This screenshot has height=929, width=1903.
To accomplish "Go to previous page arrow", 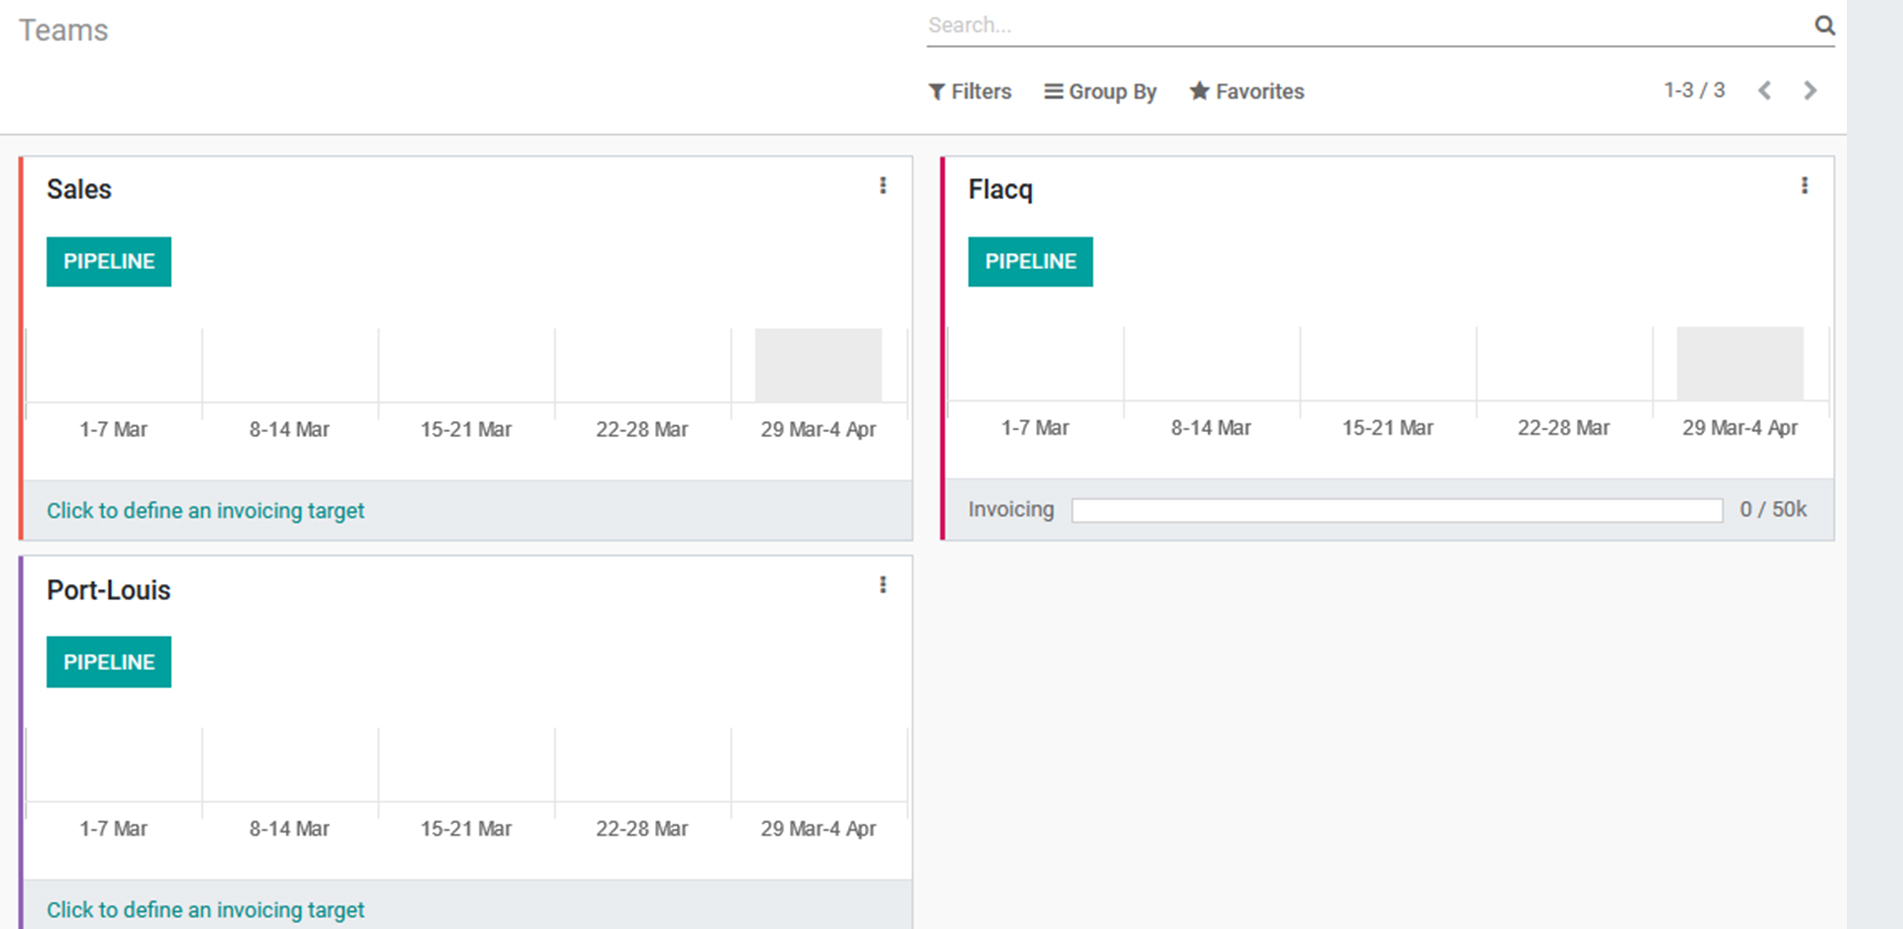I will pyautogui.click(x=1765, y=91).
